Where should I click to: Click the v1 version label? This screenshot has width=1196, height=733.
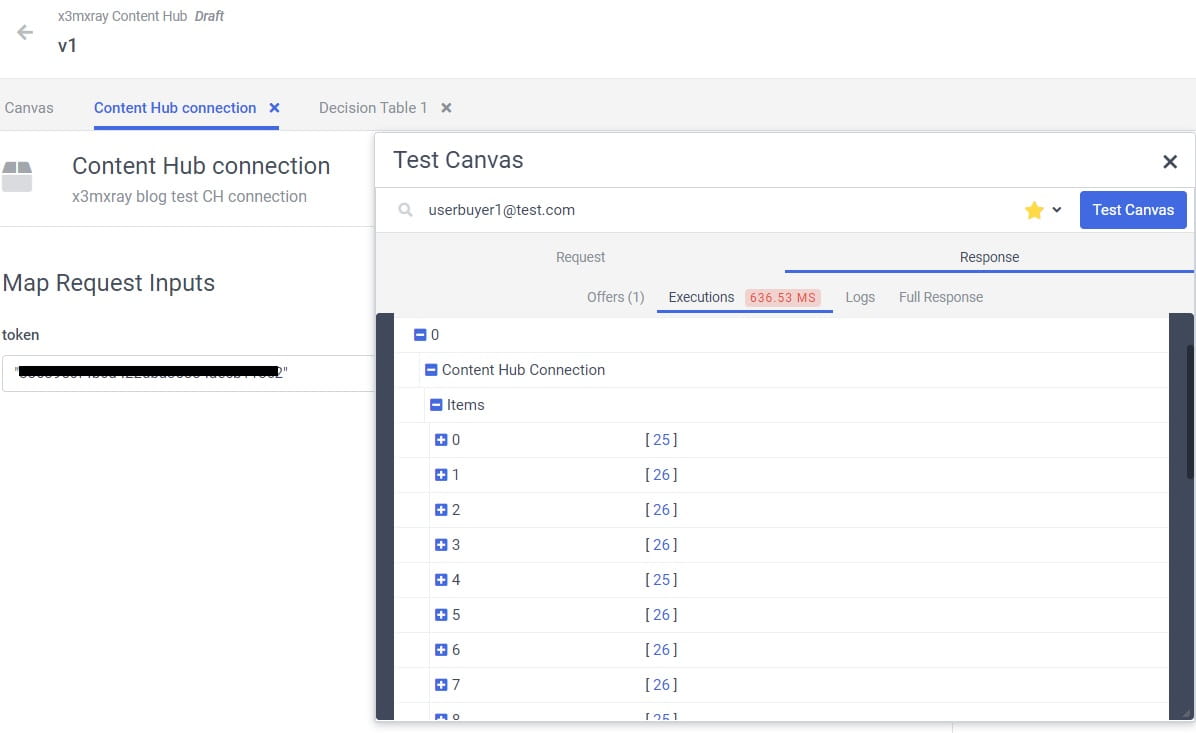67,46
